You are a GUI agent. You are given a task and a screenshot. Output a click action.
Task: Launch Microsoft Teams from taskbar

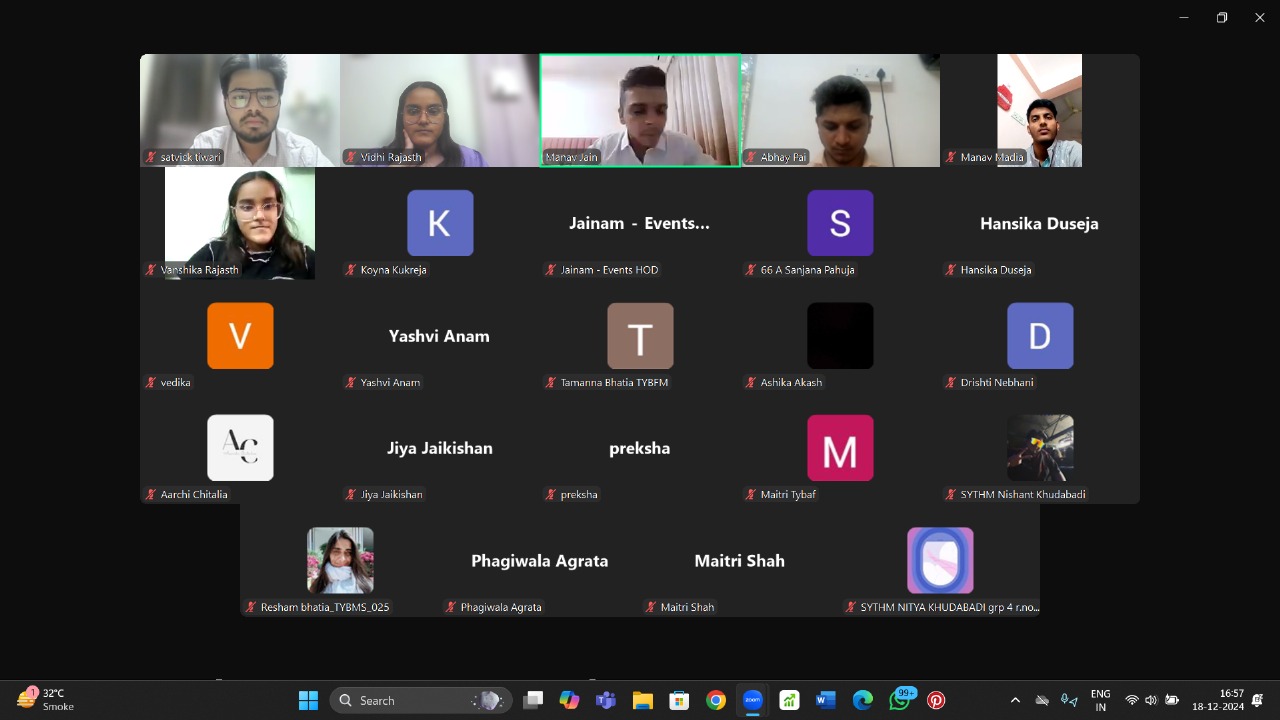(605, 700)
